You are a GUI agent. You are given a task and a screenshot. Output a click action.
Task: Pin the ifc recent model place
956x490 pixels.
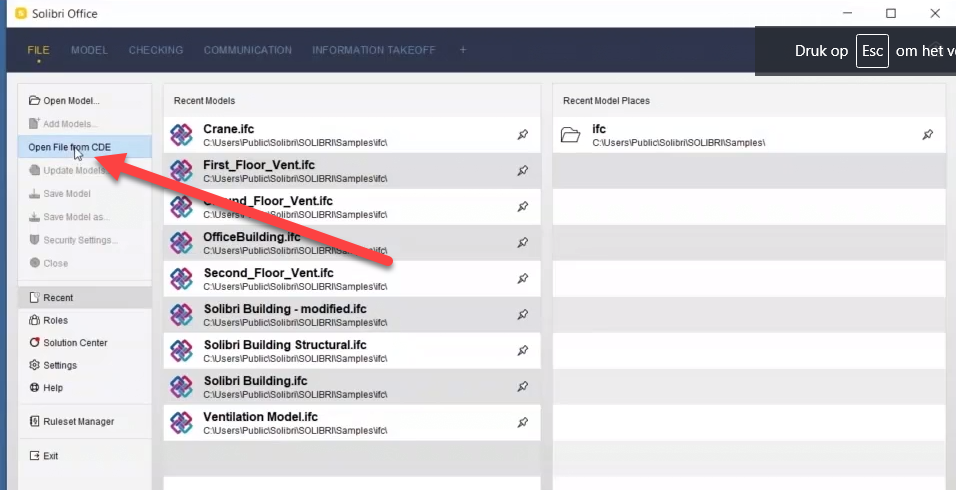tap(927, 135)
